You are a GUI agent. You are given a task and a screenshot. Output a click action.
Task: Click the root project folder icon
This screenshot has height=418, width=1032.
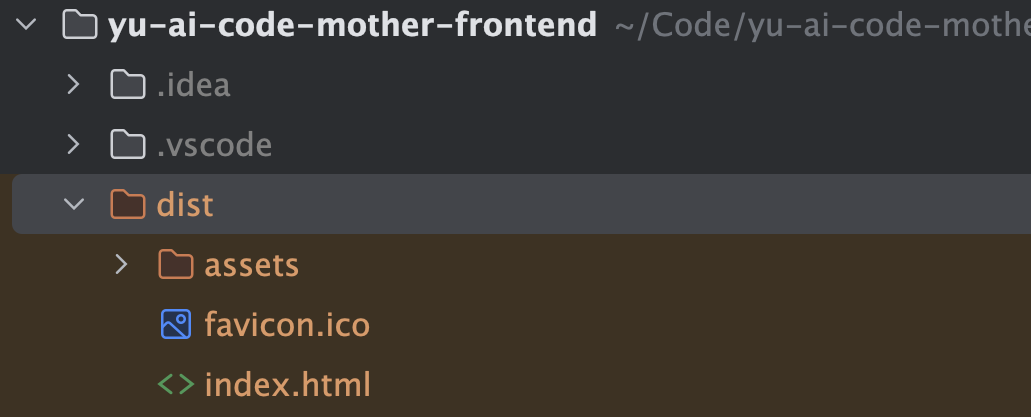[x=79, y=25]
